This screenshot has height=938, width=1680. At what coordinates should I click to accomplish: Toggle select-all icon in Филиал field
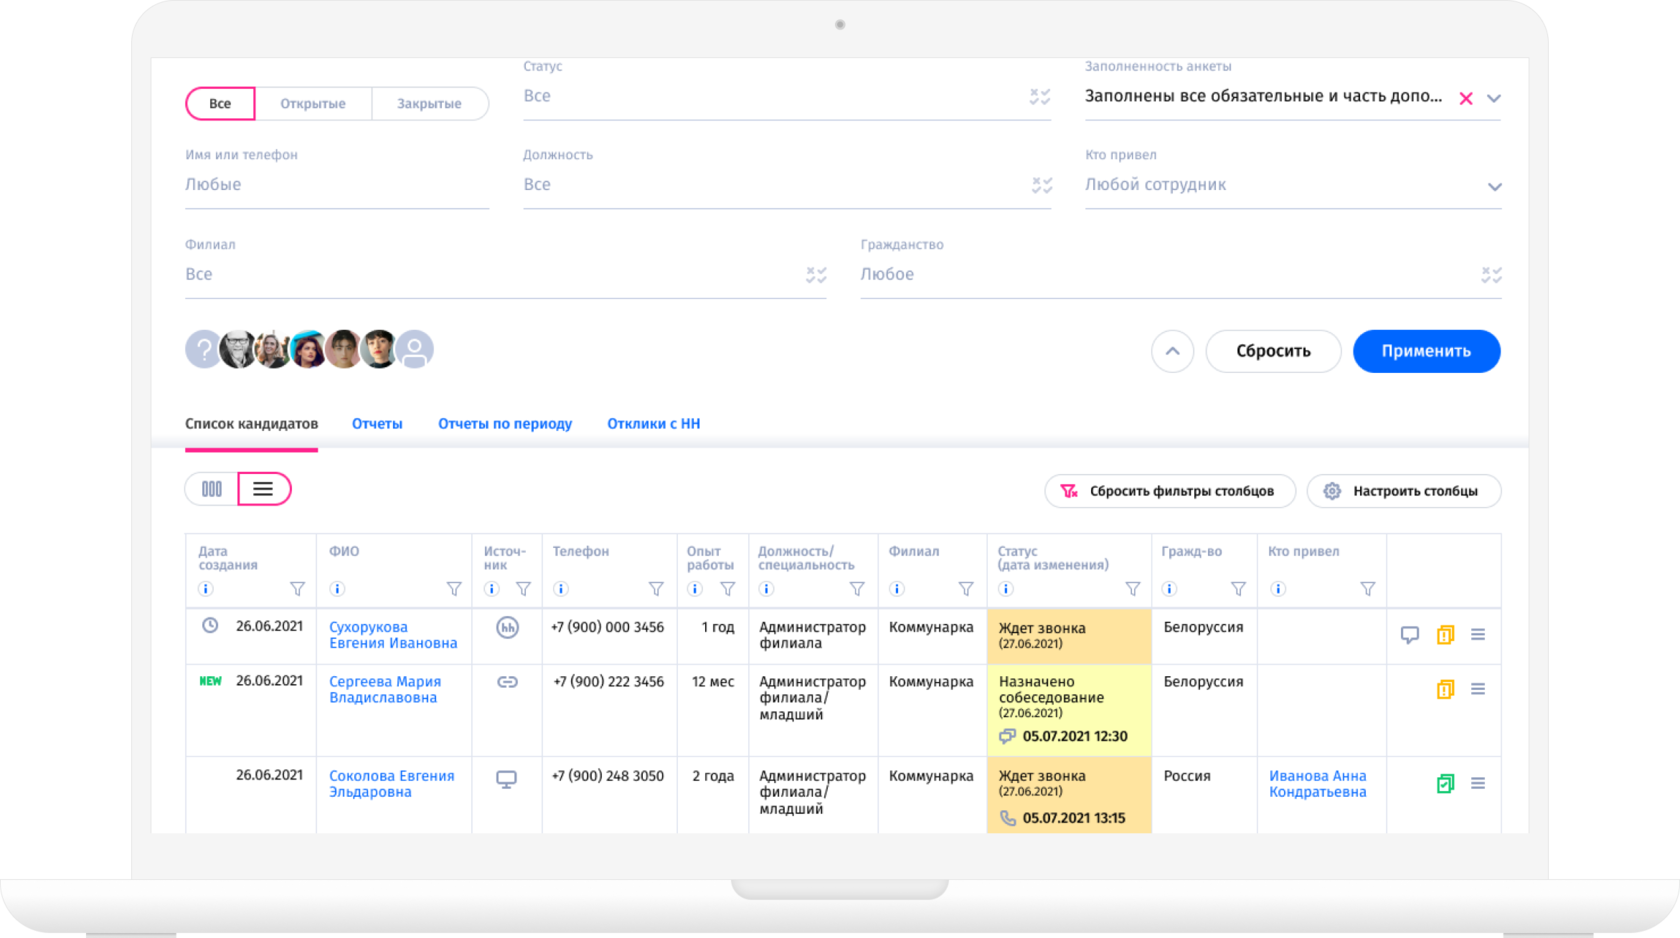[x=816, y=275]
